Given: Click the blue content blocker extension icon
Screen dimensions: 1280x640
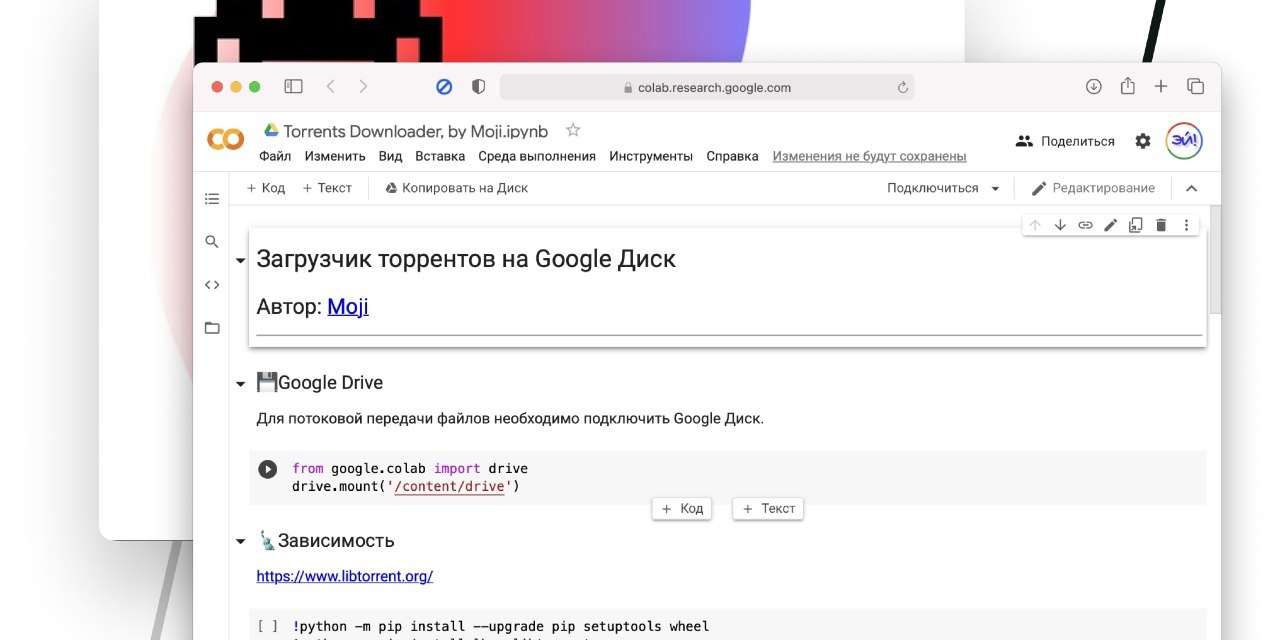Looking at the screenshot, I should point(444,87).
